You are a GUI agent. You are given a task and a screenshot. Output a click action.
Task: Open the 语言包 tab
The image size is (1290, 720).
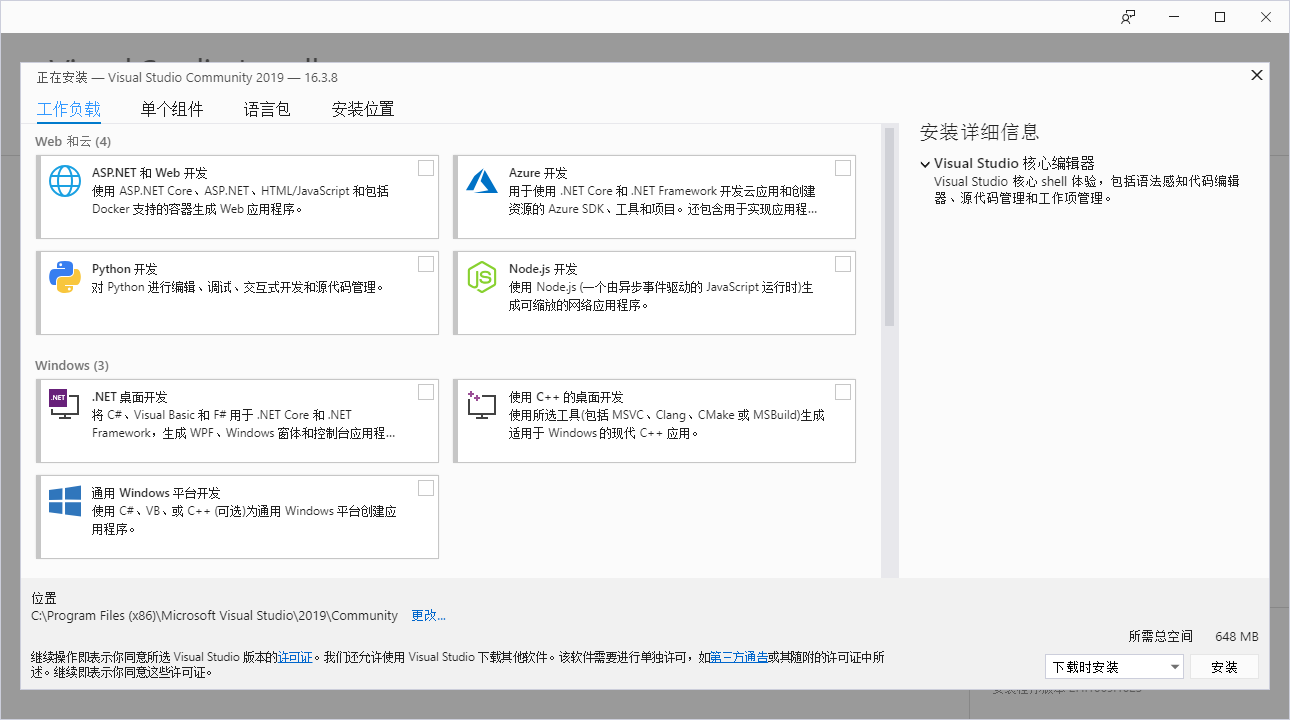click(x=267, y=109)
